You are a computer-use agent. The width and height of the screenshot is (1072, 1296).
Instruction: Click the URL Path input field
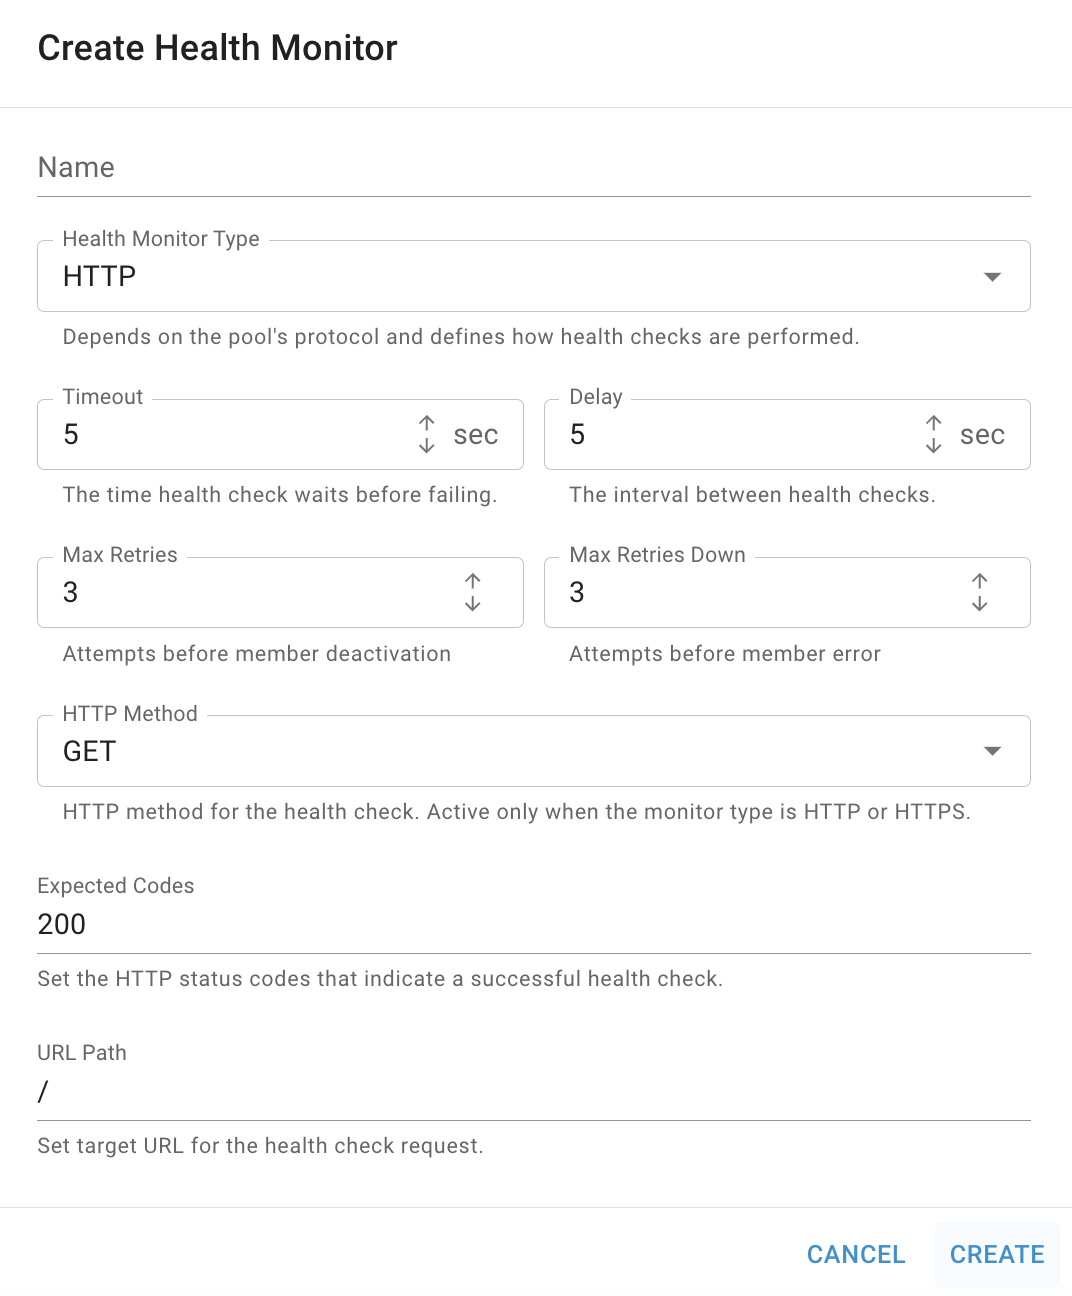tap(534, 1091)
